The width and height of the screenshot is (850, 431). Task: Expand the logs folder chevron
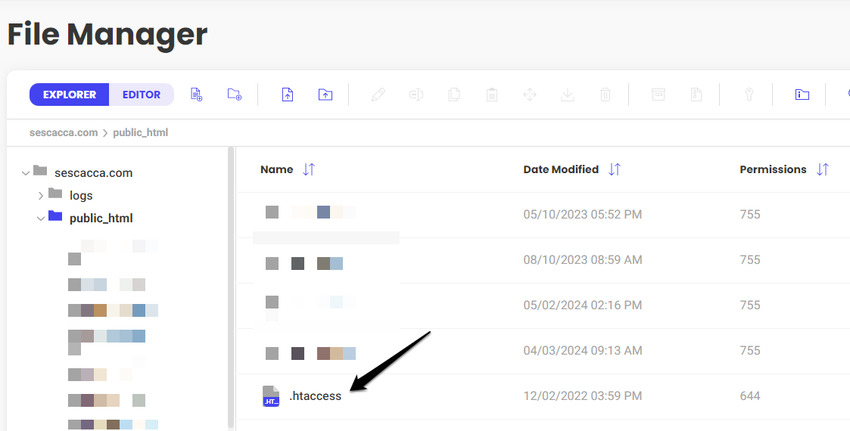coord(41,195)
